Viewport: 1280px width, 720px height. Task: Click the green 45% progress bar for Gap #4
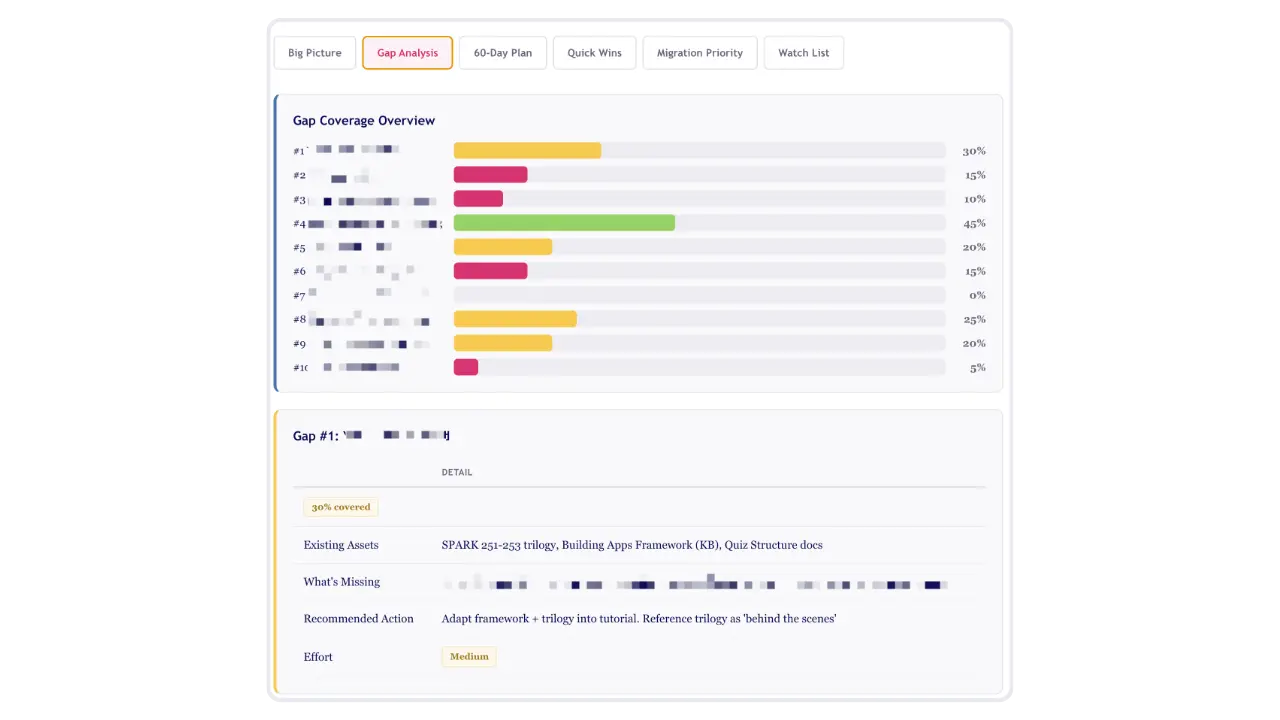[563, 222]
